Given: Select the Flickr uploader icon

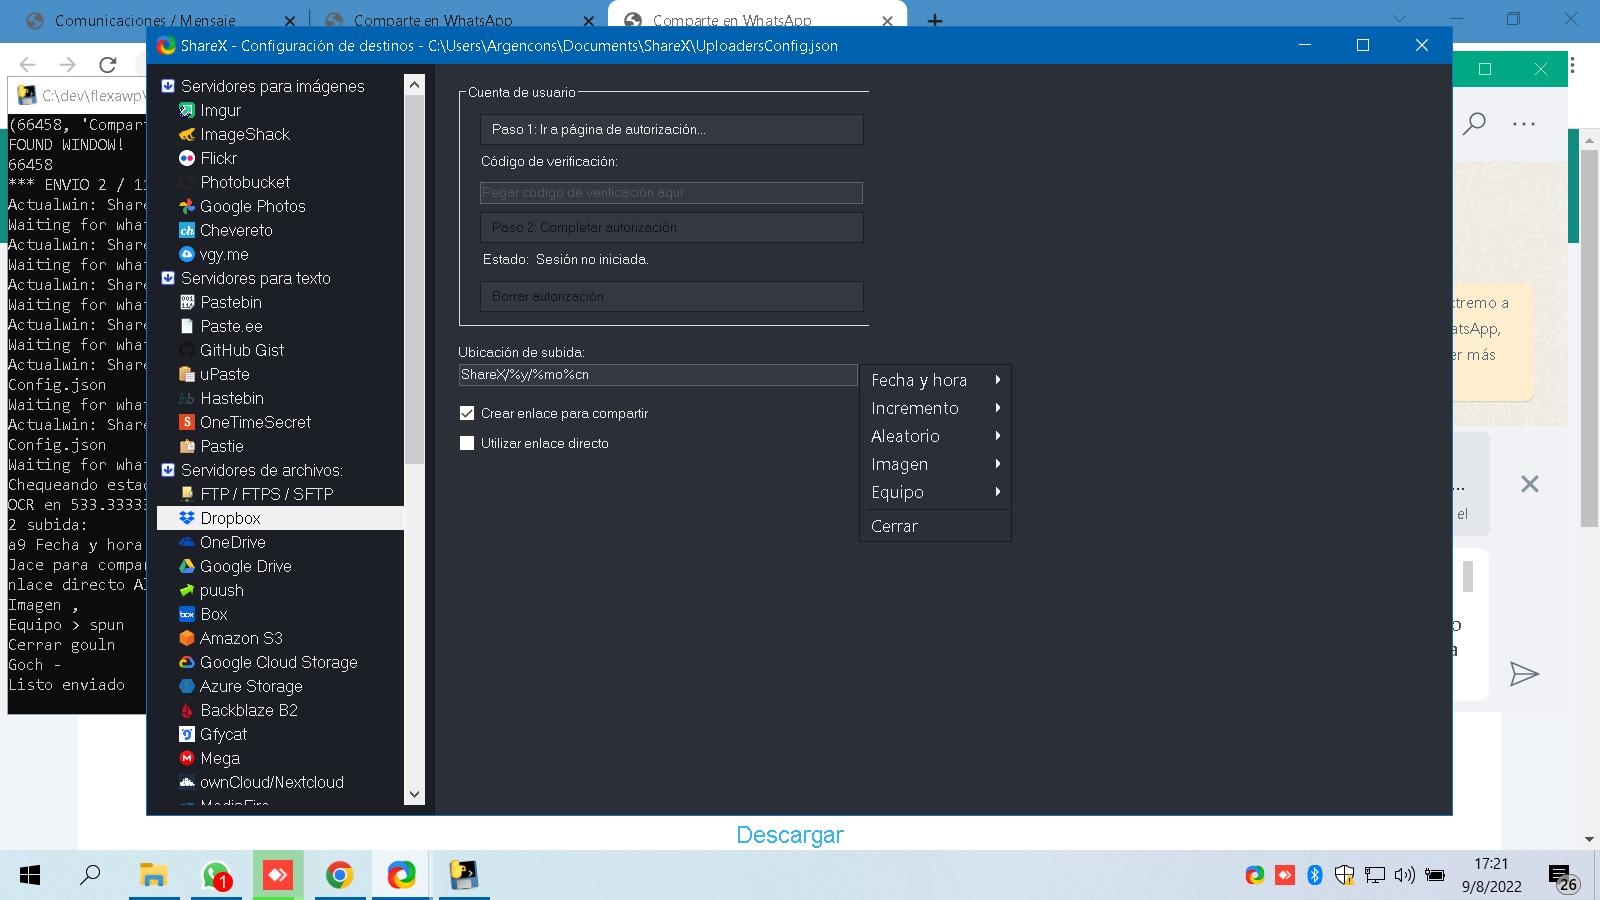Looking at the screenshot, I should [x=186, y=158].
